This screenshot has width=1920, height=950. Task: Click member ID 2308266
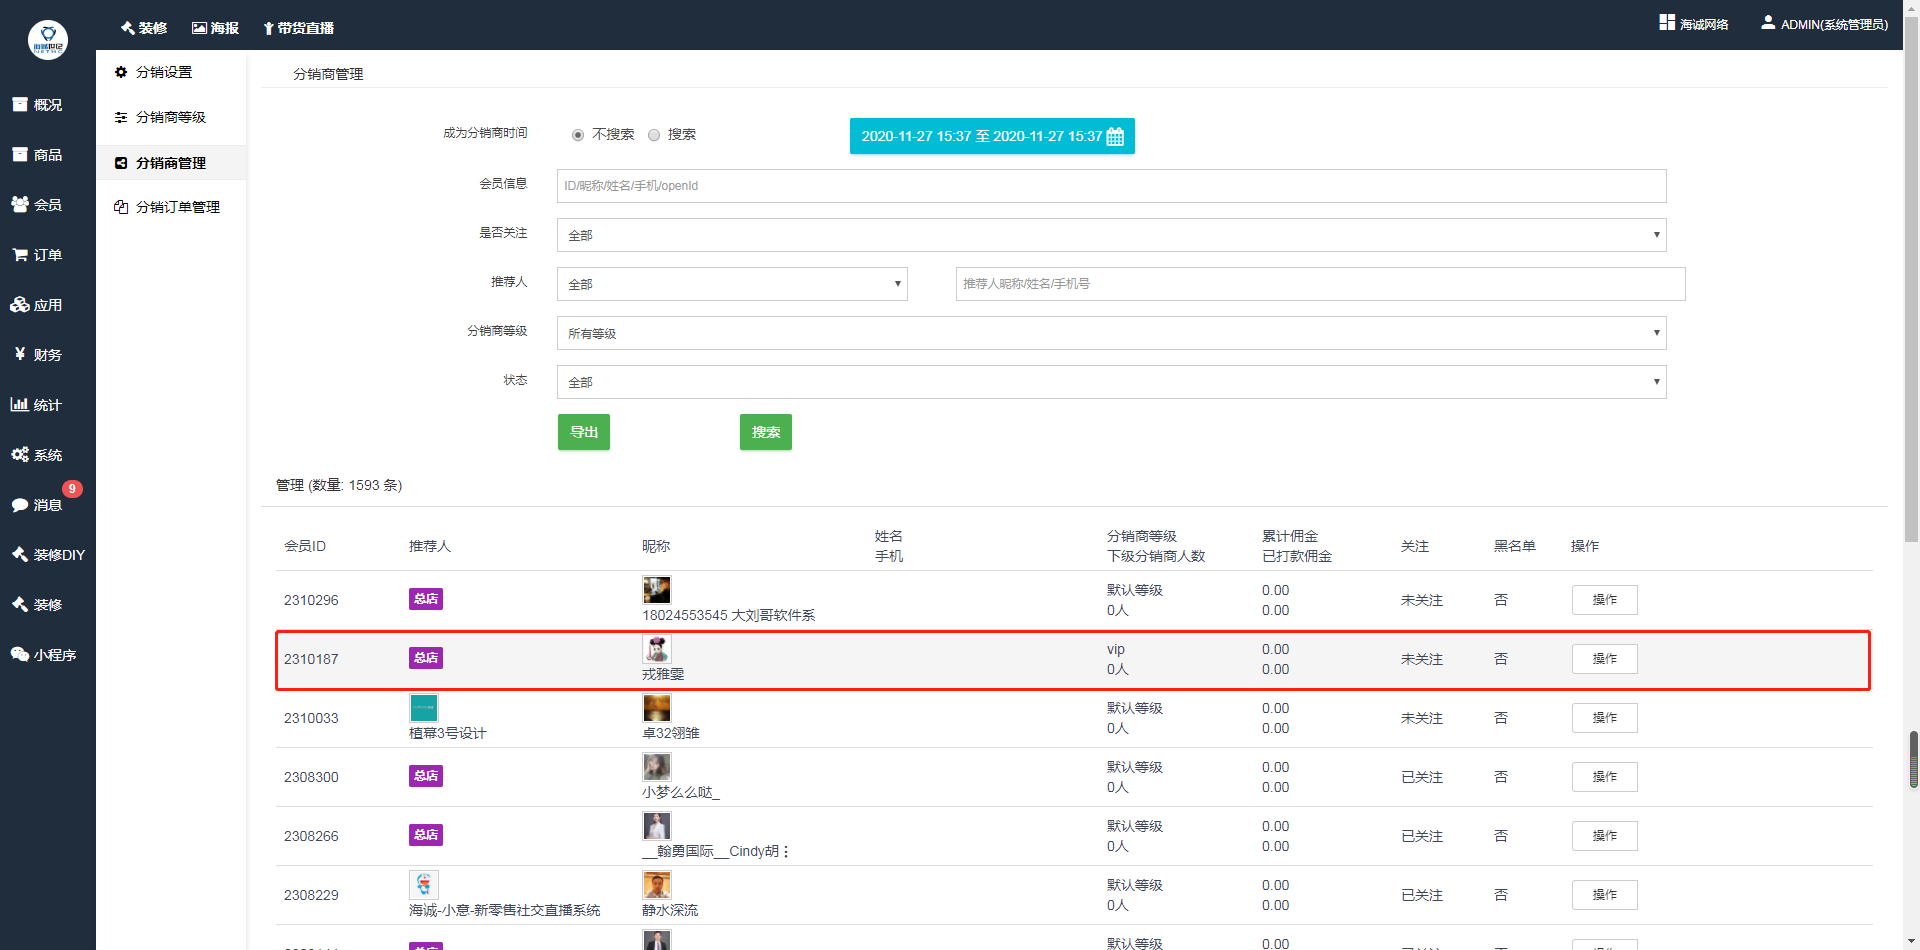pos(311,836)
